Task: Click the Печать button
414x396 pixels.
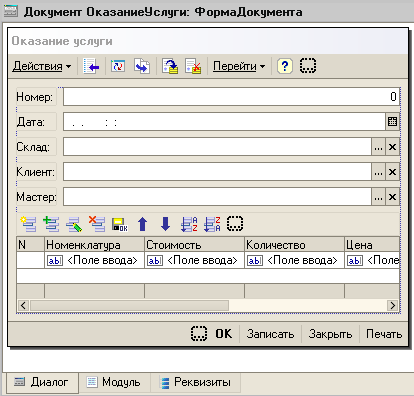Action: [384, 334]
